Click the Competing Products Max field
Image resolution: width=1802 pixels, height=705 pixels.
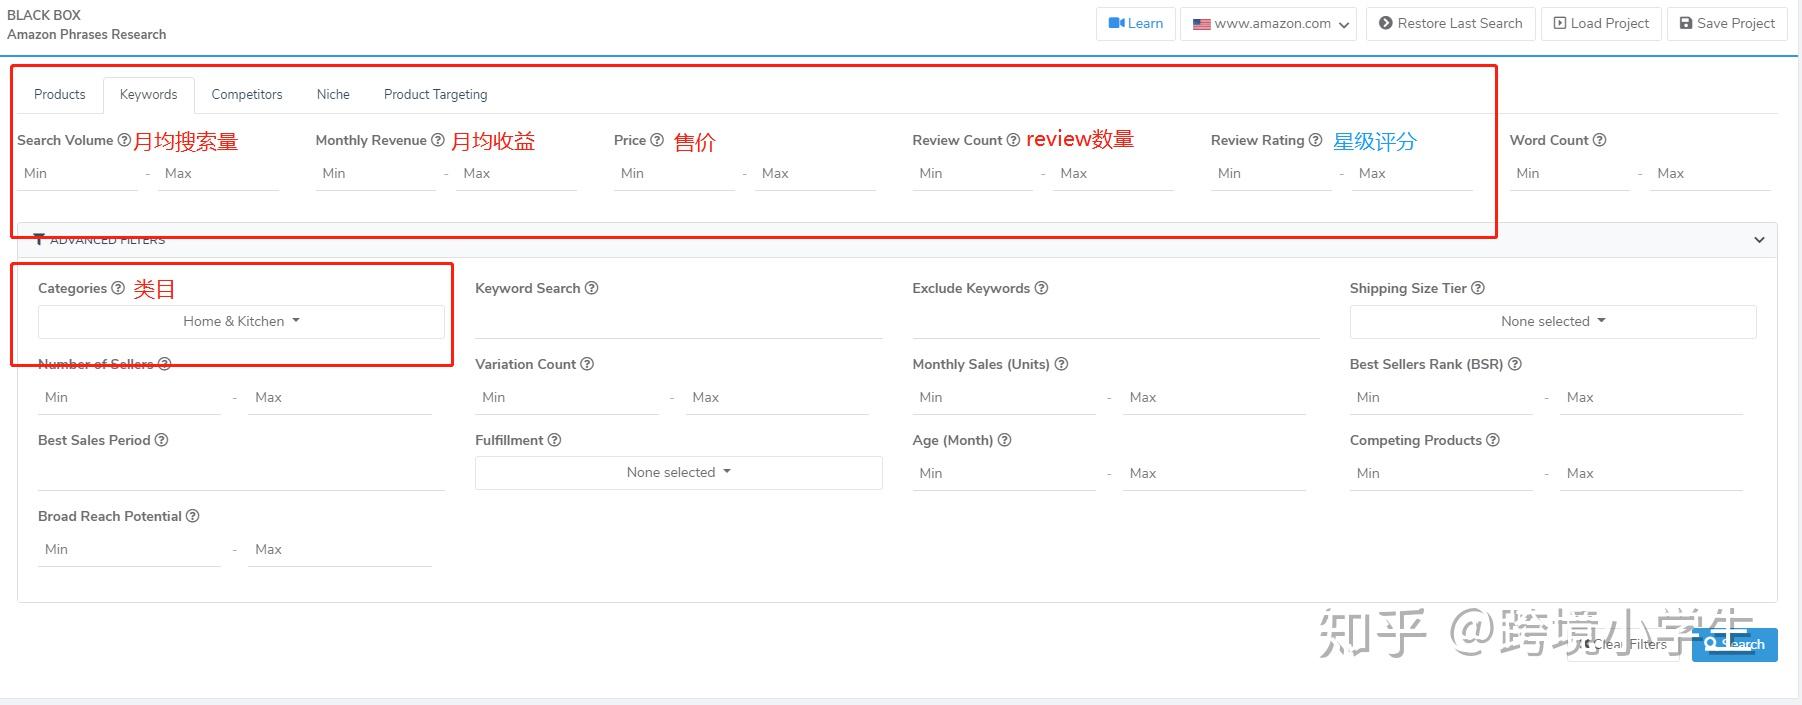click(1651, 474)
